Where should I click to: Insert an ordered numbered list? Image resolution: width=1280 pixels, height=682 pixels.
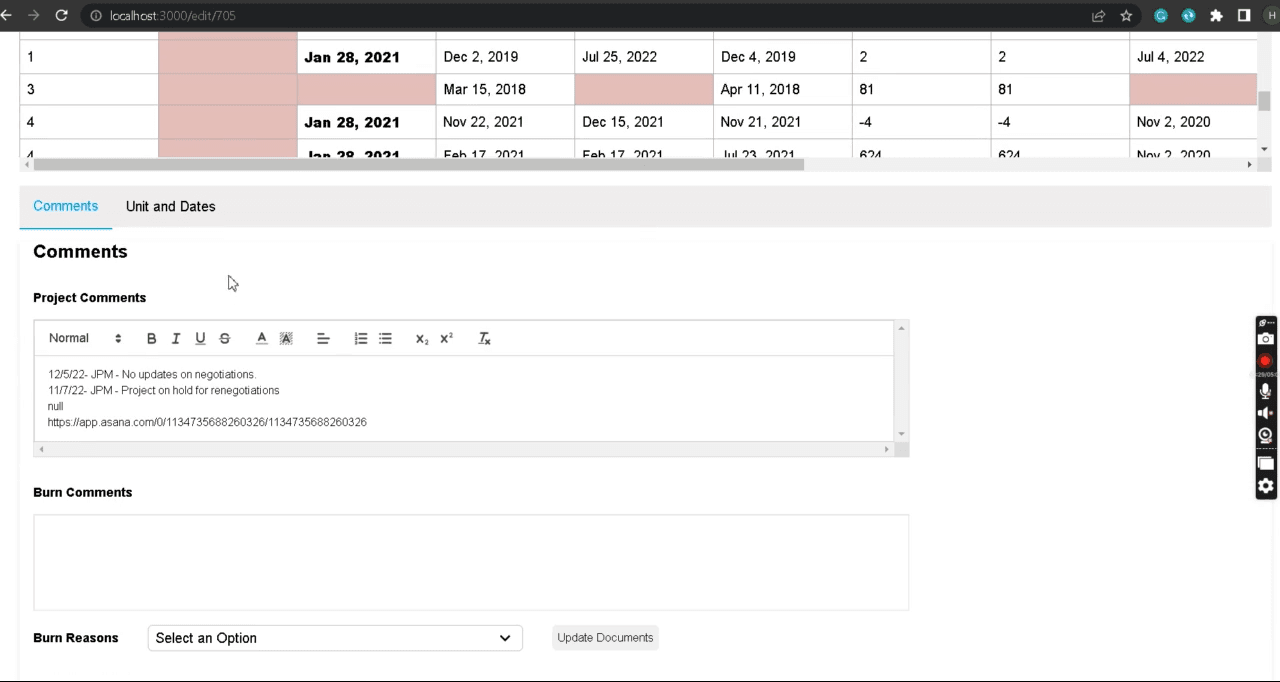click(x=361, y=339)
